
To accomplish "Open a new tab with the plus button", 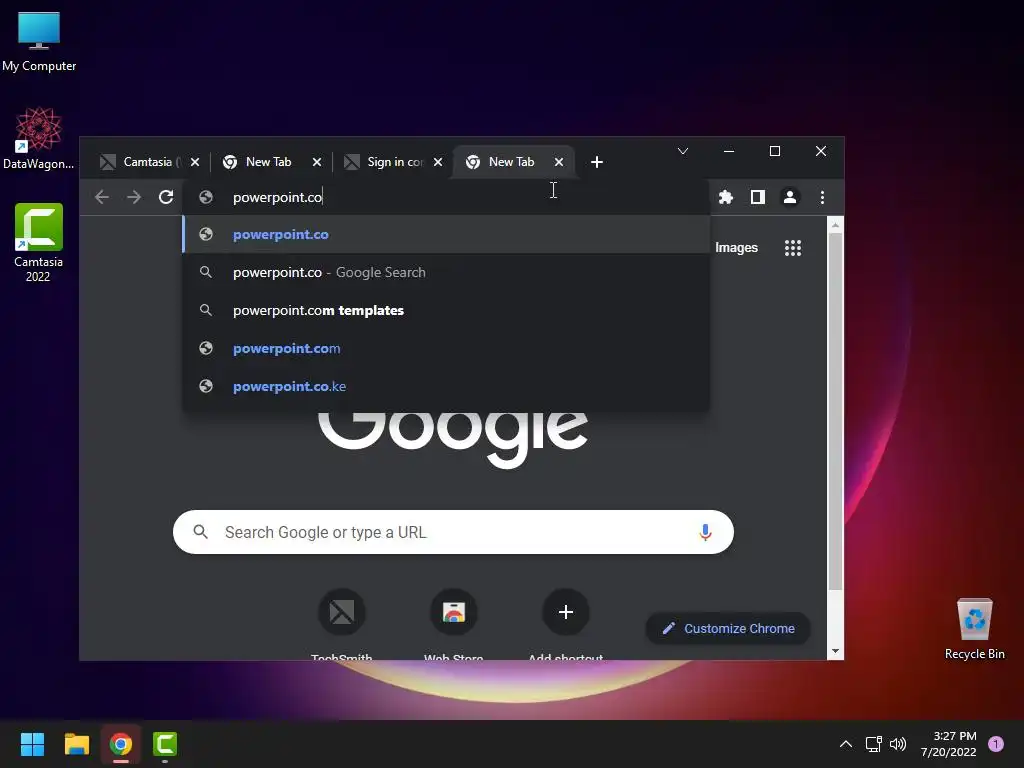I will pyautogui.click(x=597, y=162).
